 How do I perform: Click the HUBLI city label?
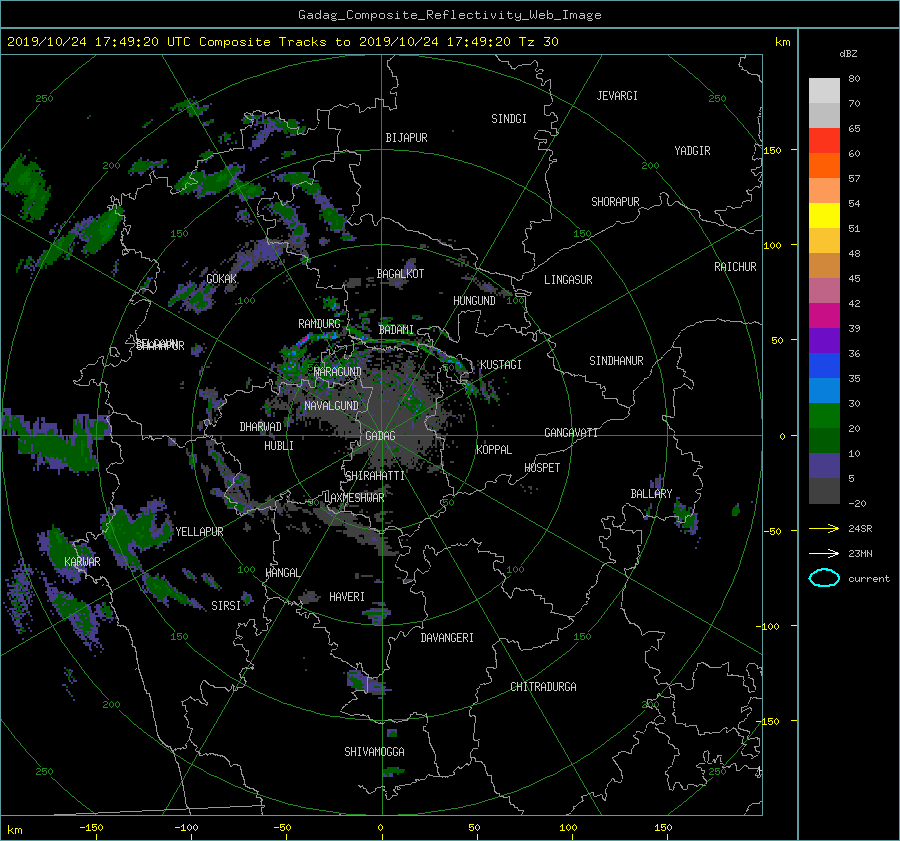(279, 446)
